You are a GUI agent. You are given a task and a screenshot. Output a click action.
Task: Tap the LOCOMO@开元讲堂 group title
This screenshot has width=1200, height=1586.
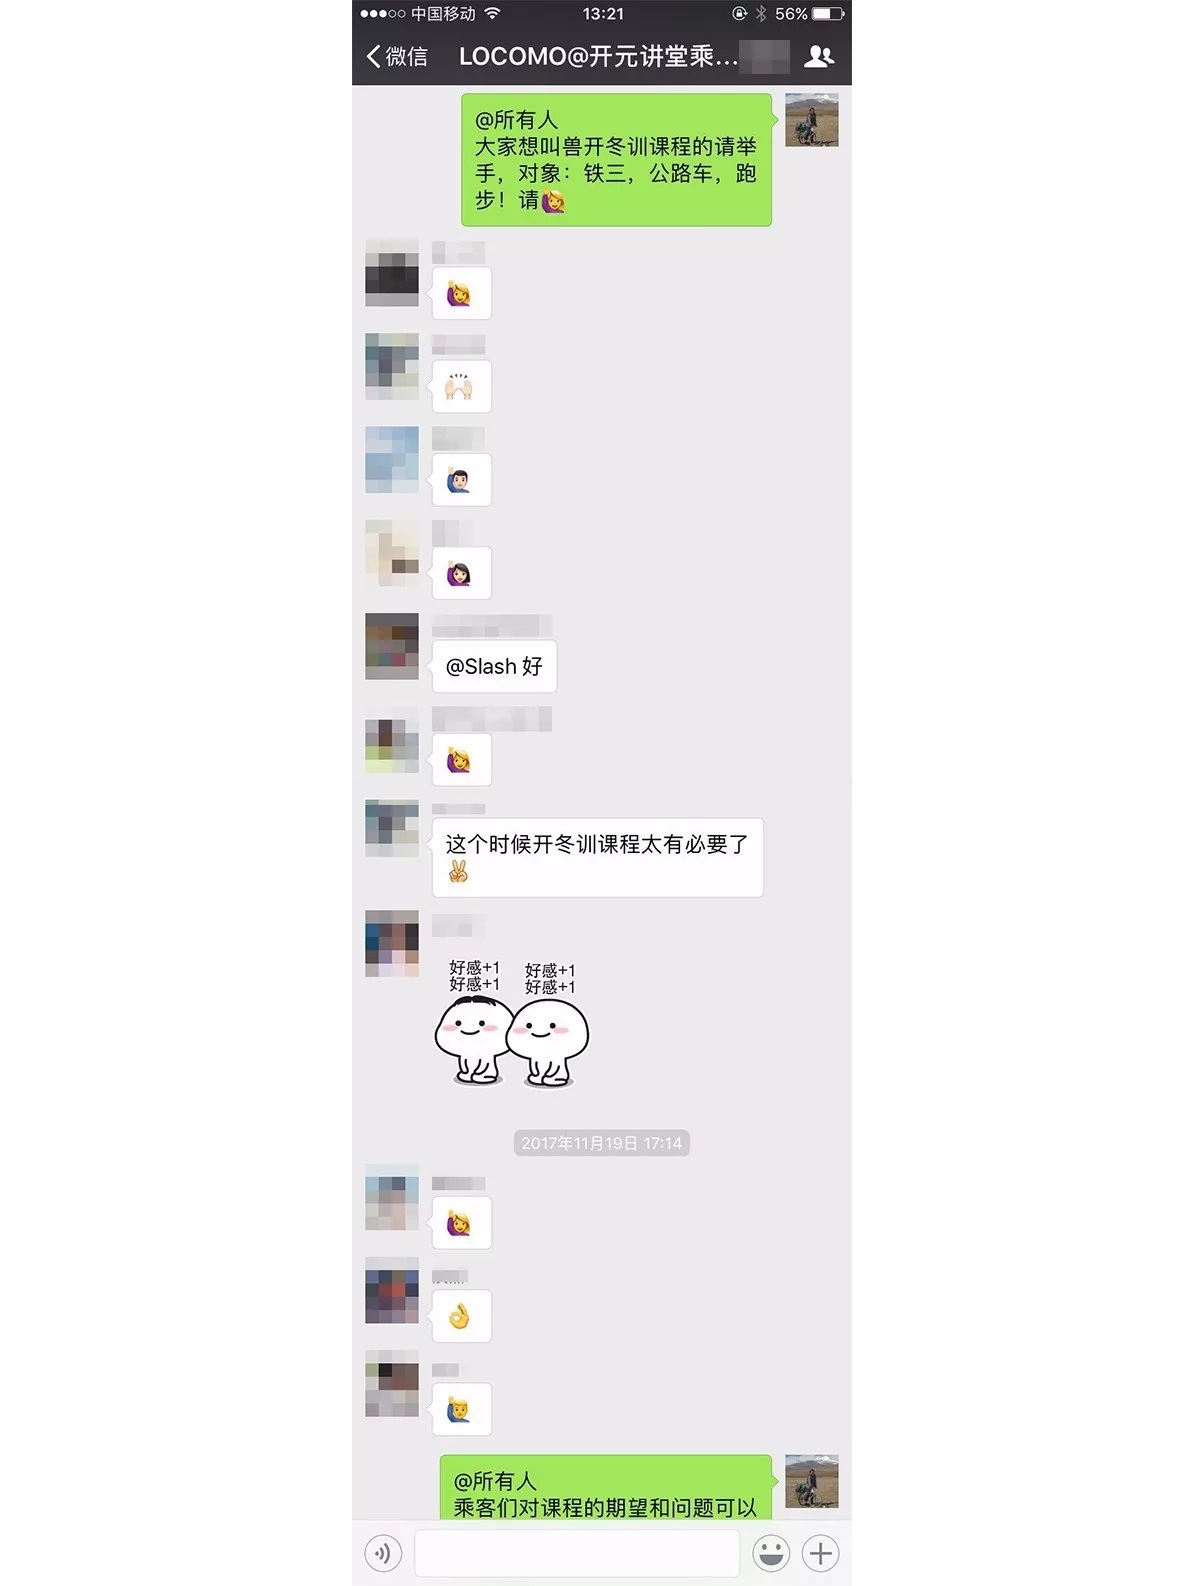[x=598, y=56]
